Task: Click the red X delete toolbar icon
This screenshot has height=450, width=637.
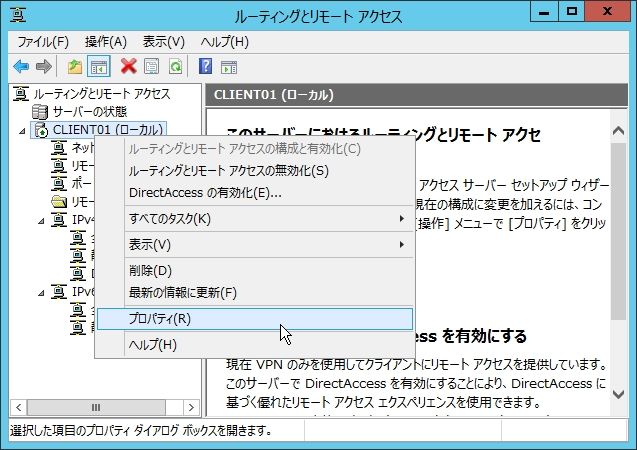Action: pyautogui.click(x=128, y=66)
